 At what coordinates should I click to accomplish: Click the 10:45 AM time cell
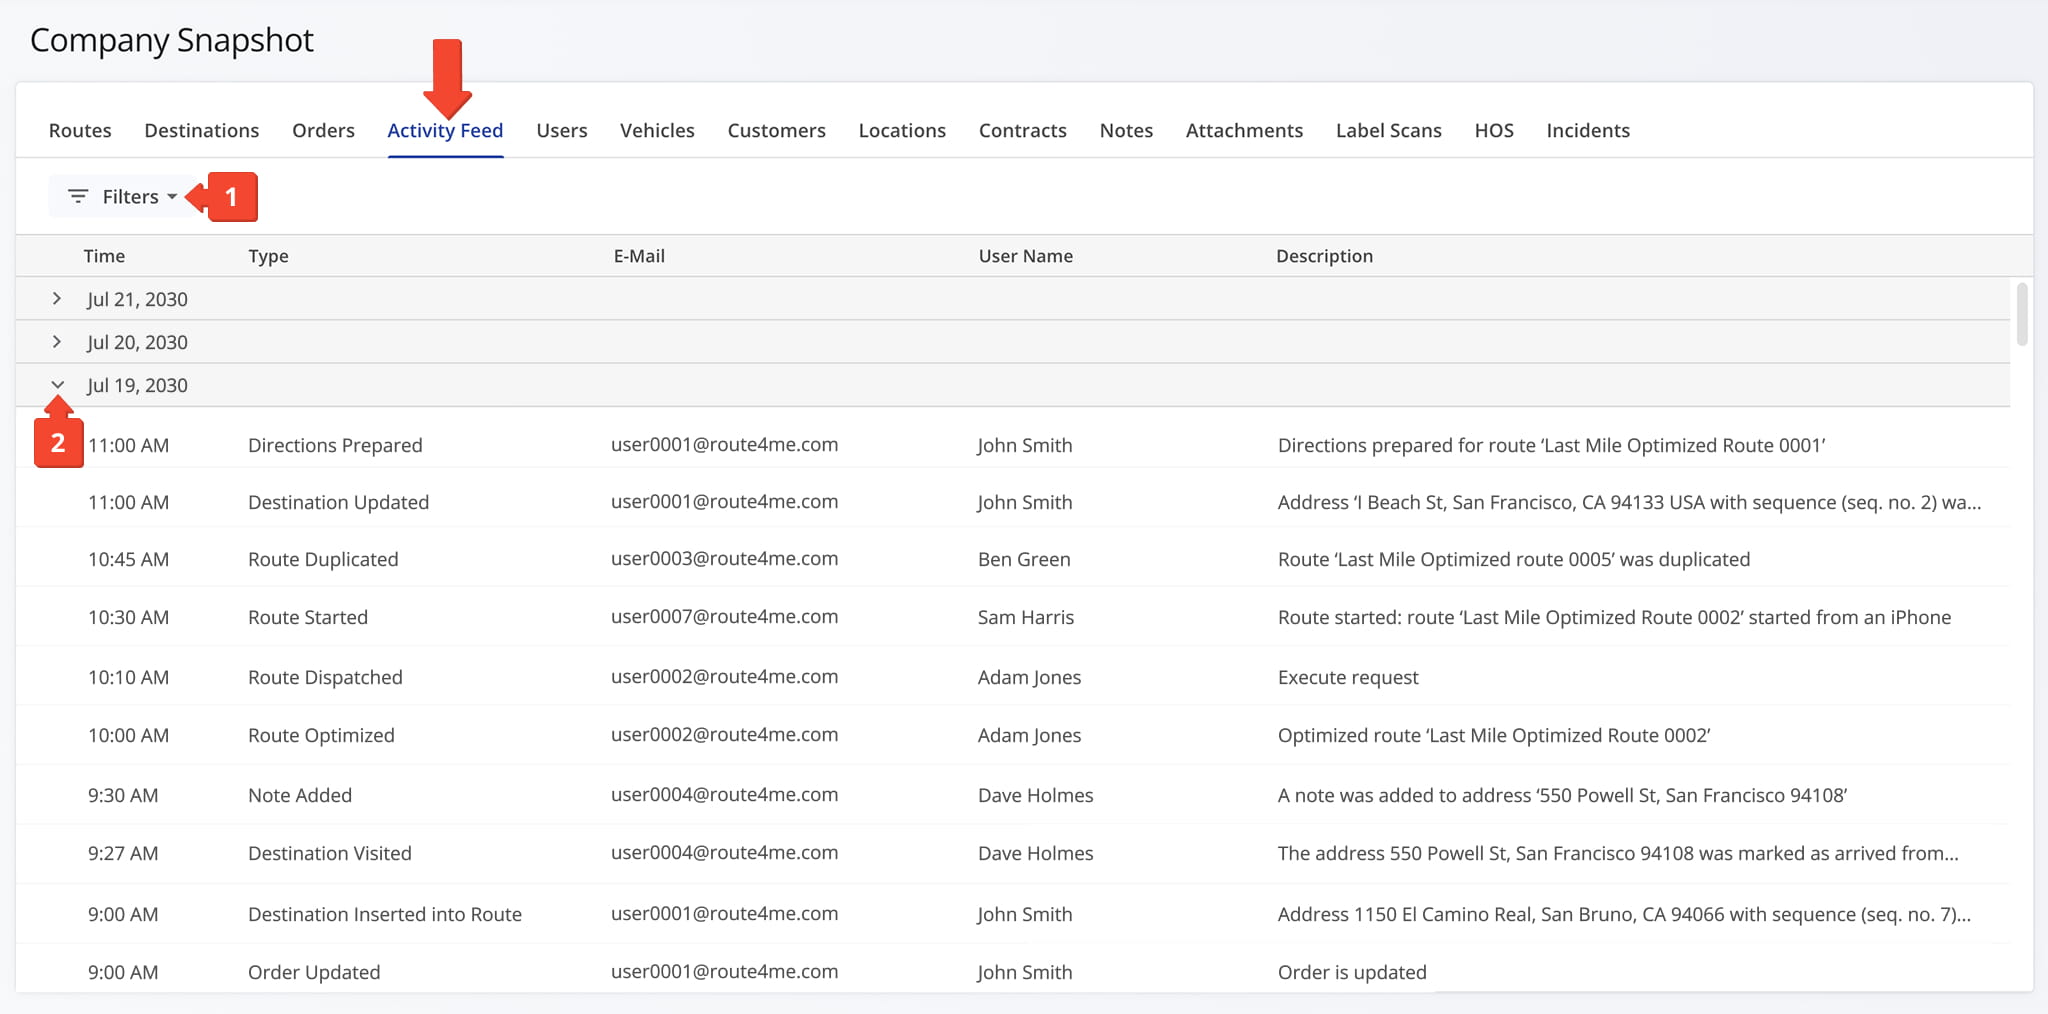(x=128, y=559)
